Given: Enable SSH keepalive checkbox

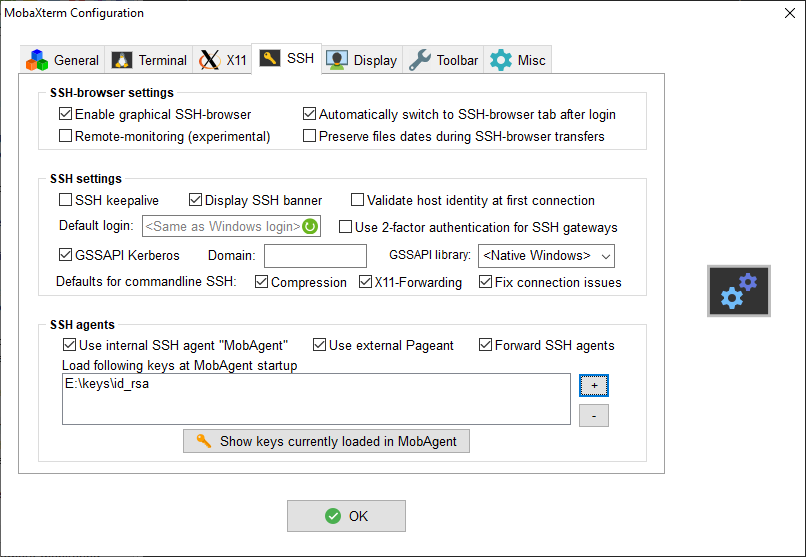Looking at the screenshot, I should tap(65, 200).
